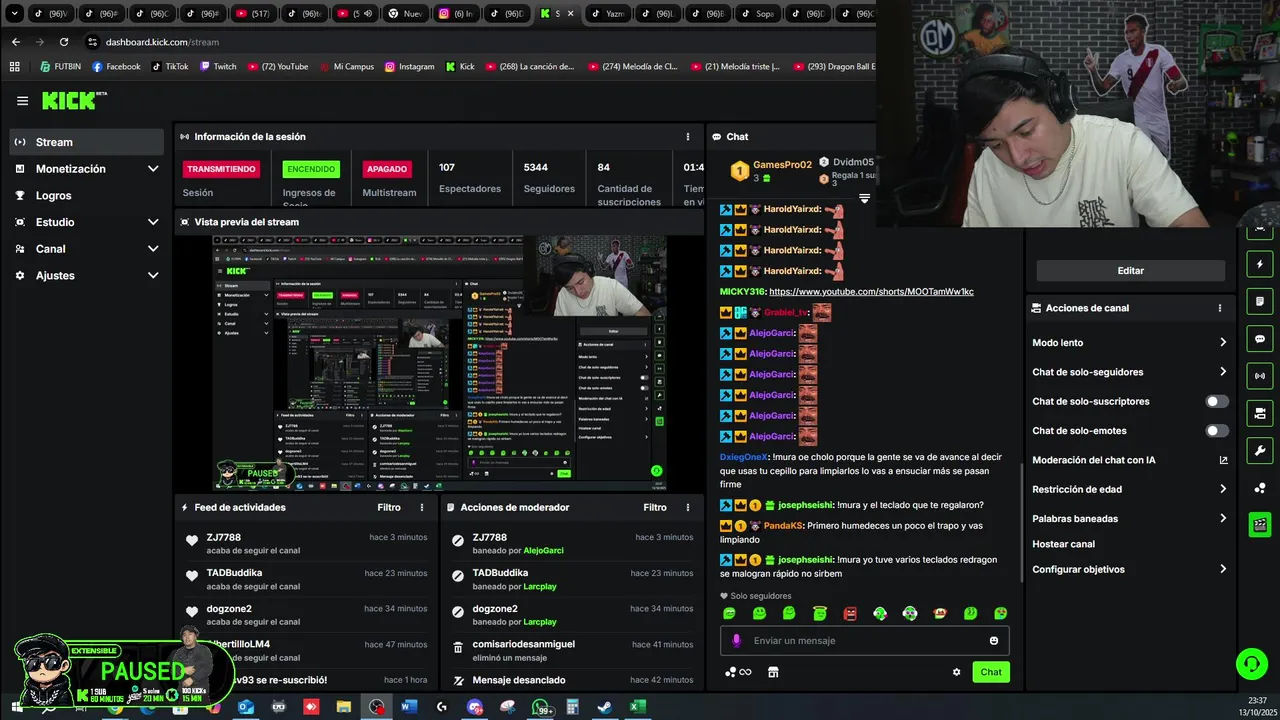This screenshot has width=1280, height=720.
Task: Click the Enviar un mensaje field
Action: coord(865,641)
